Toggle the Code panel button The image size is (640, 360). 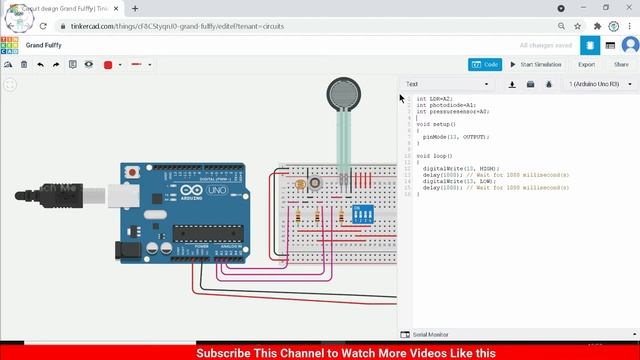click(485, 64)
